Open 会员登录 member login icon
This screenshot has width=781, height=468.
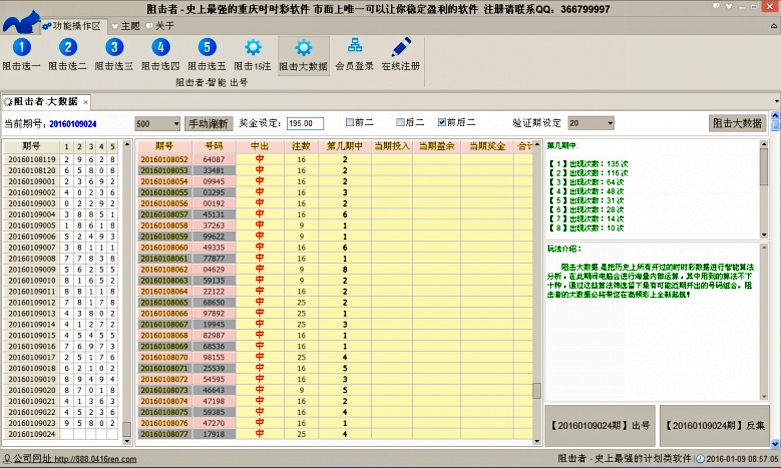pos(354,48)
